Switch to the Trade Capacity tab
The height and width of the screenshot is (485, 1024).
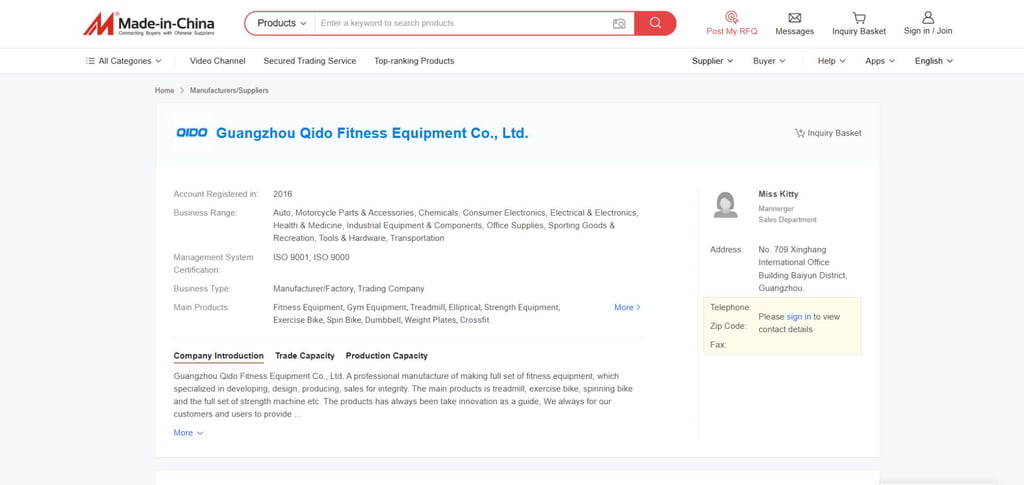305,356
